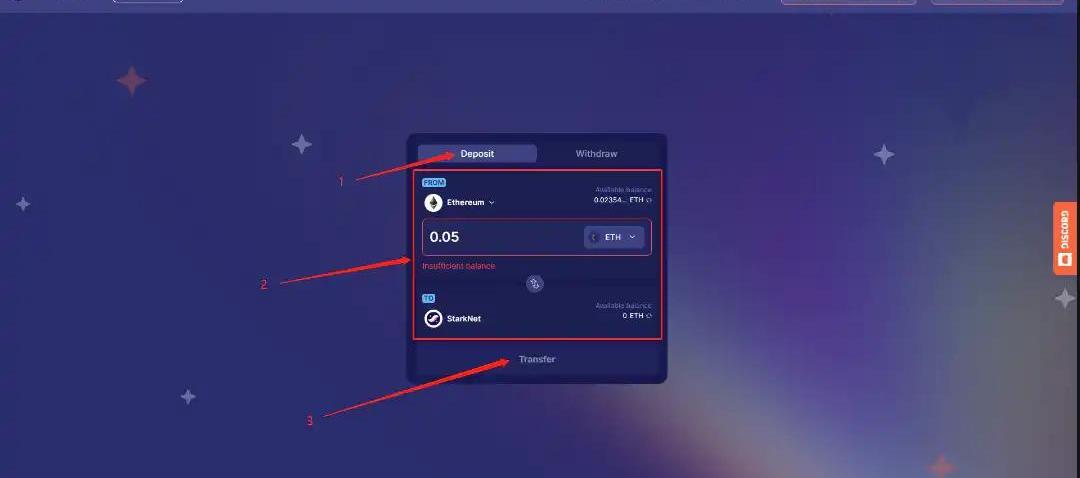1080x478 pixels.
Task: Refresh the Ethereum available balance
Action: click(649, 200)
